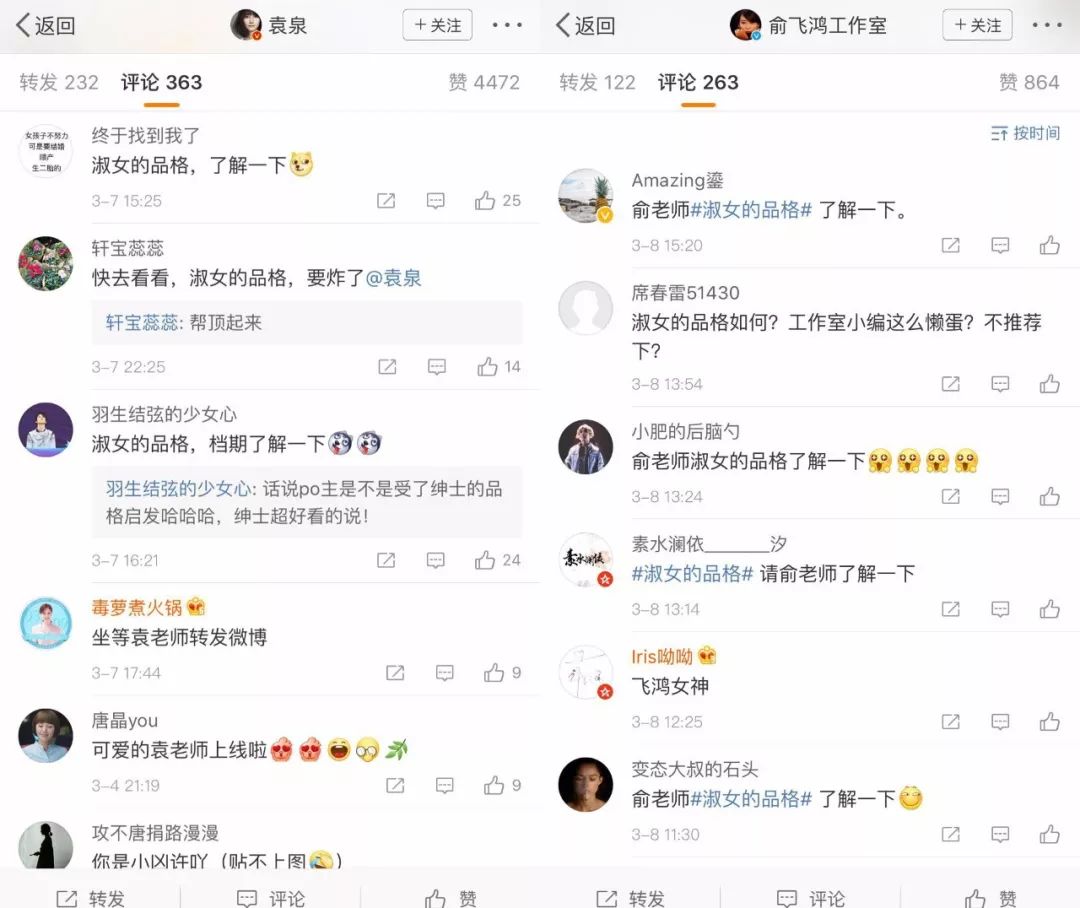Screen dimensions: 1080x908
Task: Open more options on 俞飞鸿工作室's post
Action: [1047, 25]
